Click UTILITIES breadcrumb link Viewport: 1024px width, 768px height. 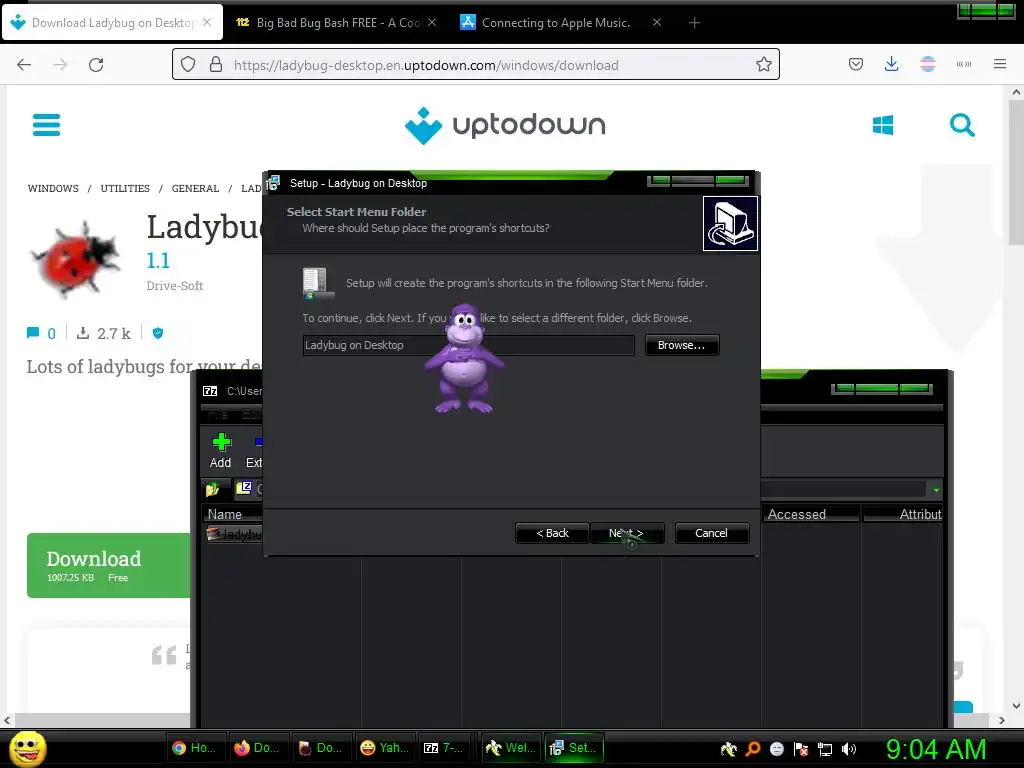(125, 188)
